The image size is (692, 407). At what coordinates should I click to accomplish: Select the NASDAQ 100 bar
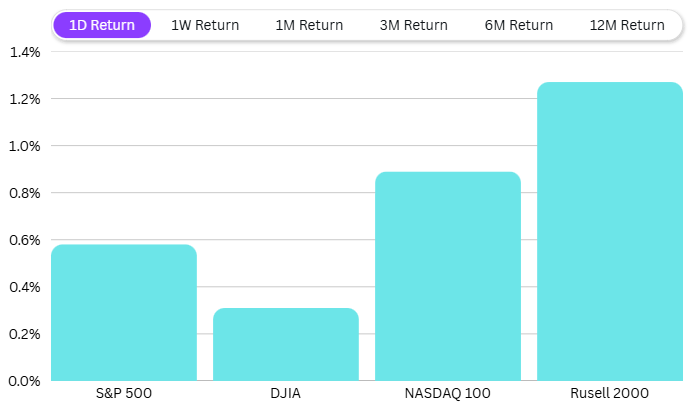coord(448,276)
